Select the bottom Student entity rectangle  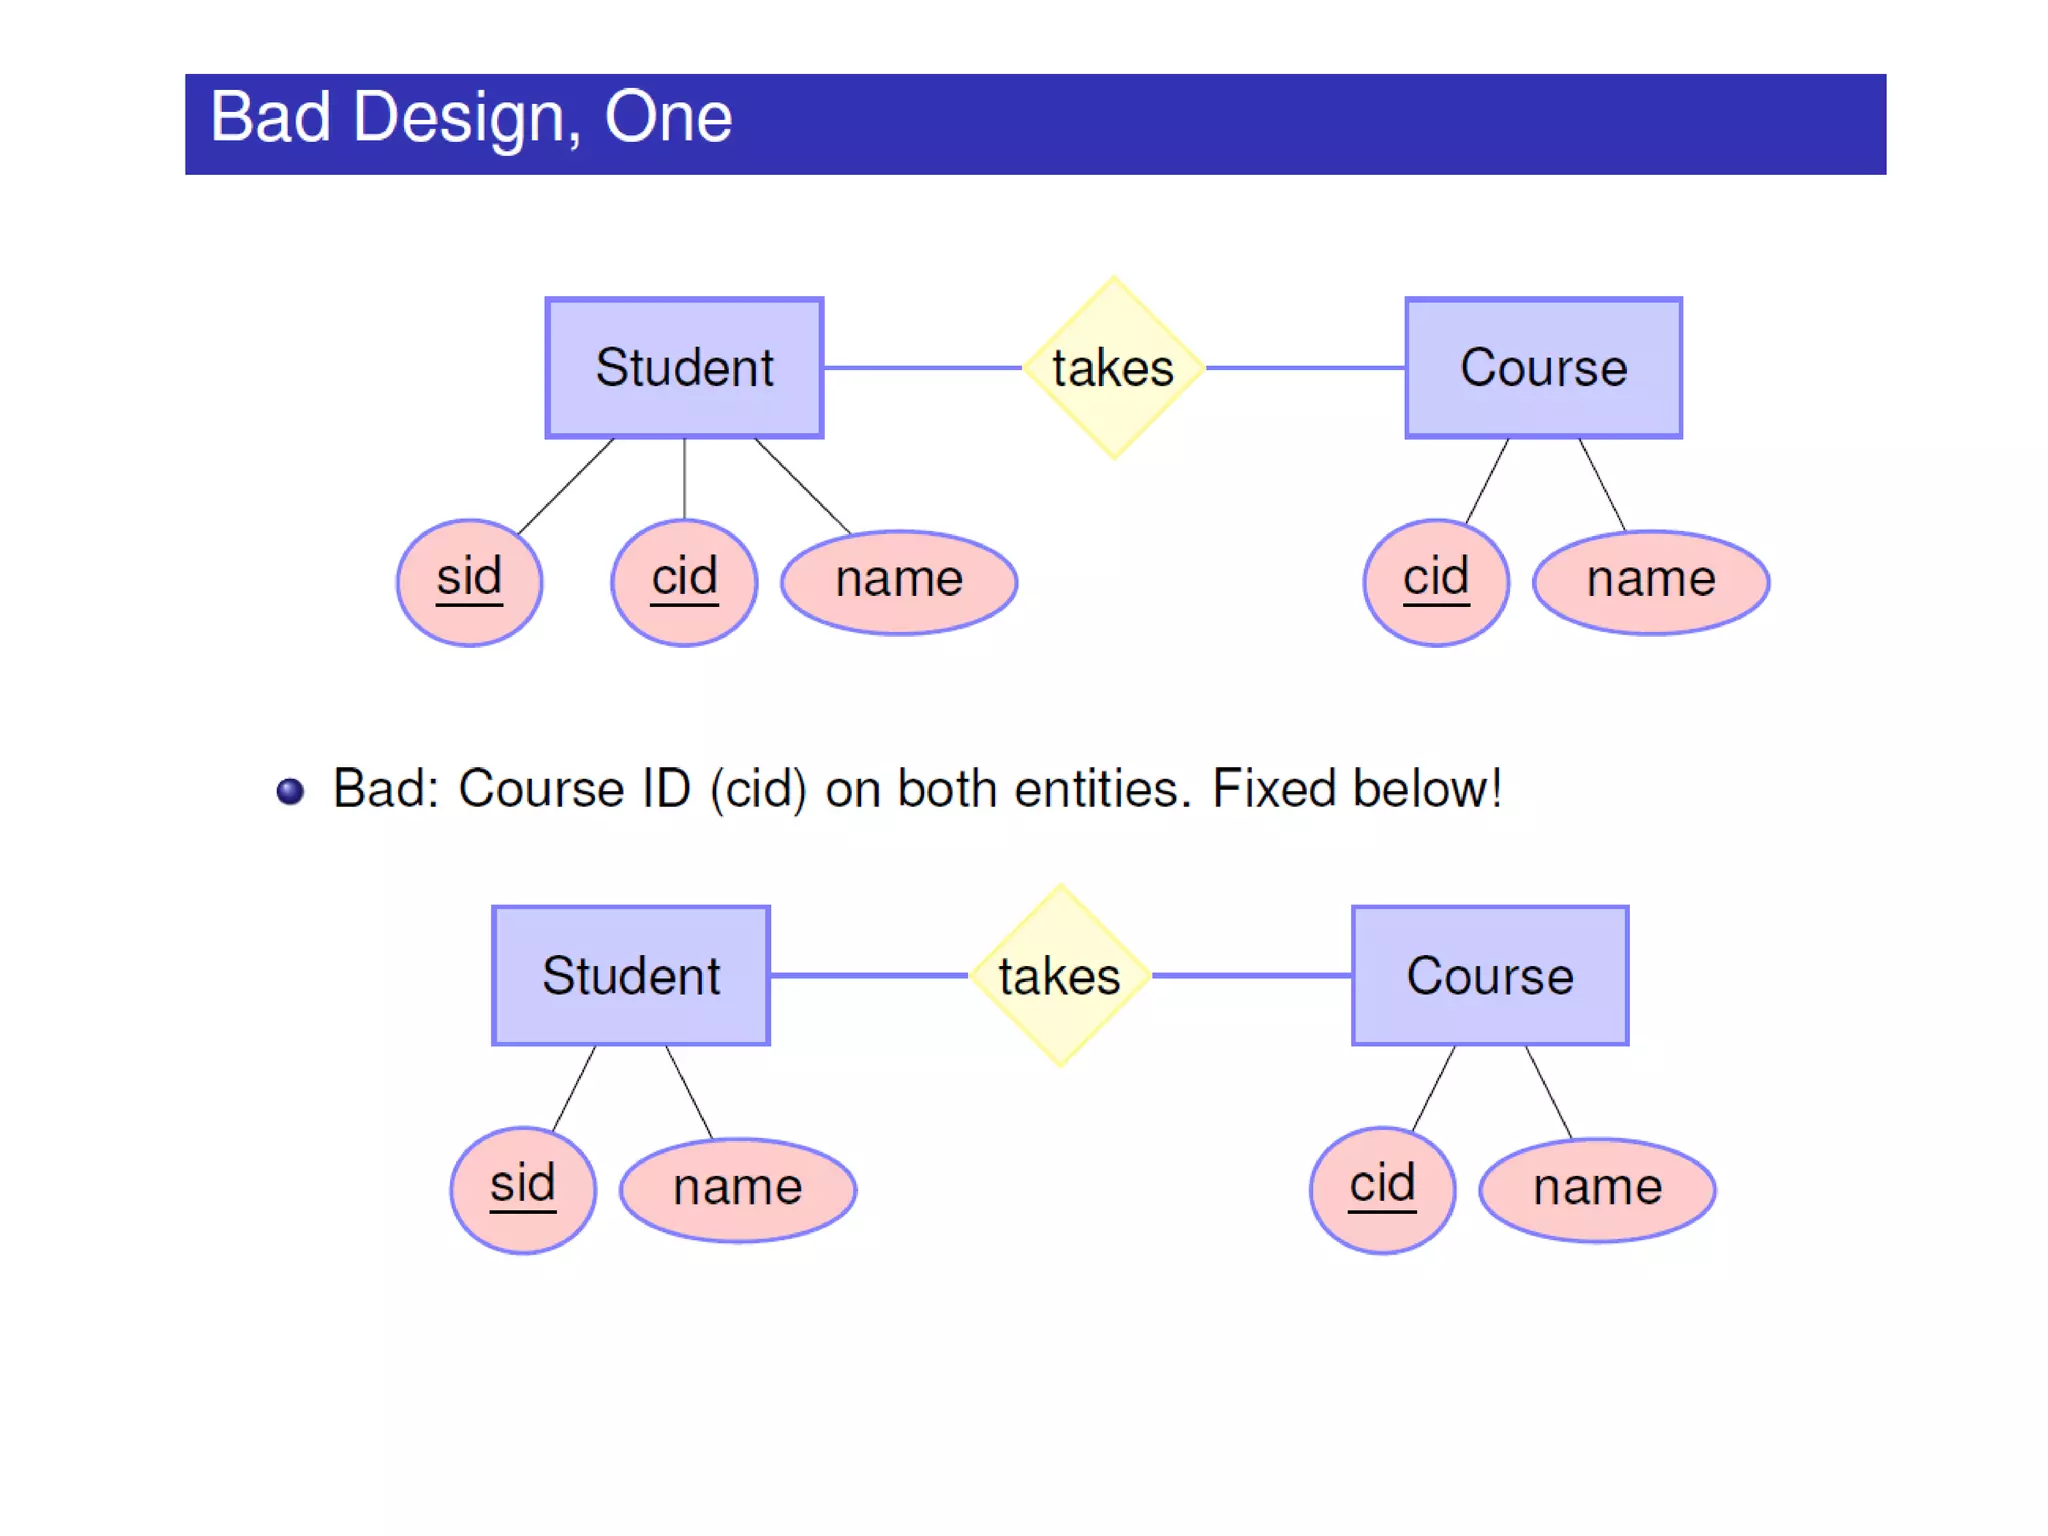pyautogui.click(x=631, y=975)
